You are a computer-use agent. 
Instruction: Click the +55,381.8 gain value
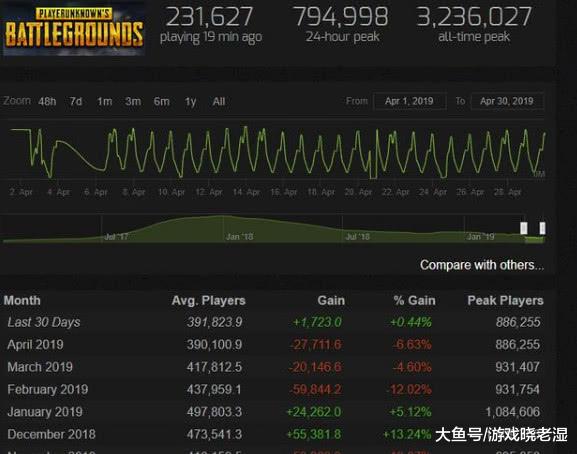coord(314,435)
